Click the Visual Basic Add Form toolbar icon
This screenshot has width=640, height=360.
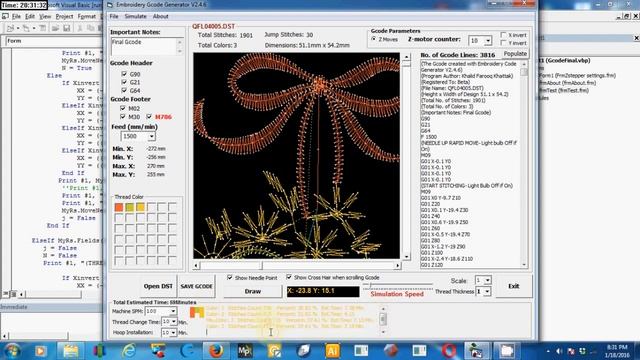[x=26, y=28]
